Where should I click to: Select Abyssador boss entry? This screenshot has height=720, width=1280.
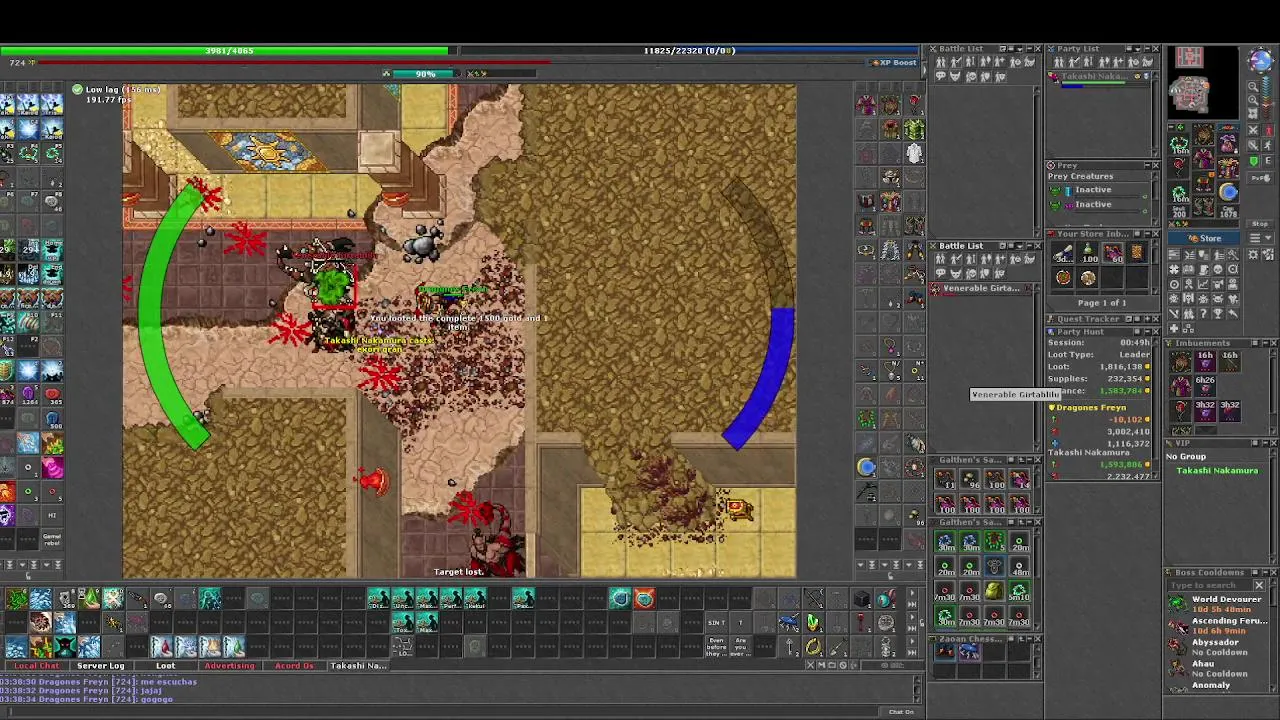1218,647
